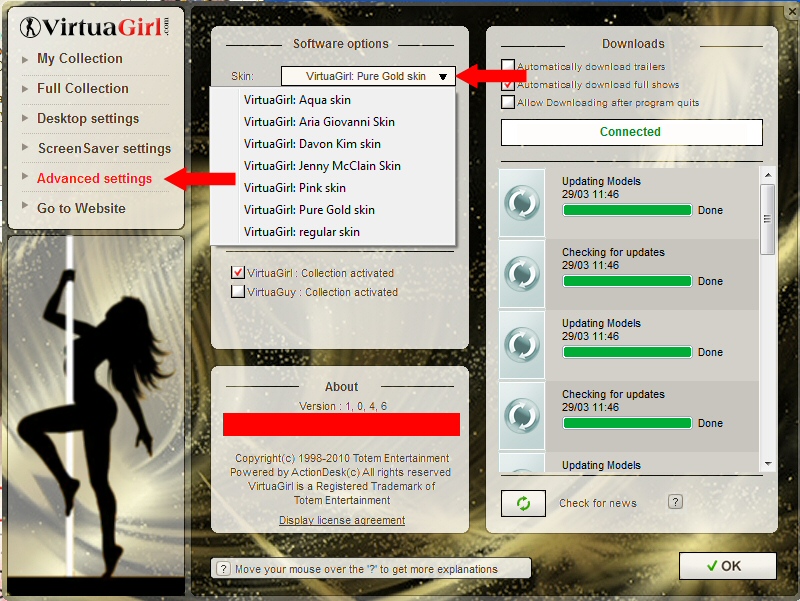
Task: Click the 'Version : 1, 0, 4, 6' text
Action: tap(343, 406)
